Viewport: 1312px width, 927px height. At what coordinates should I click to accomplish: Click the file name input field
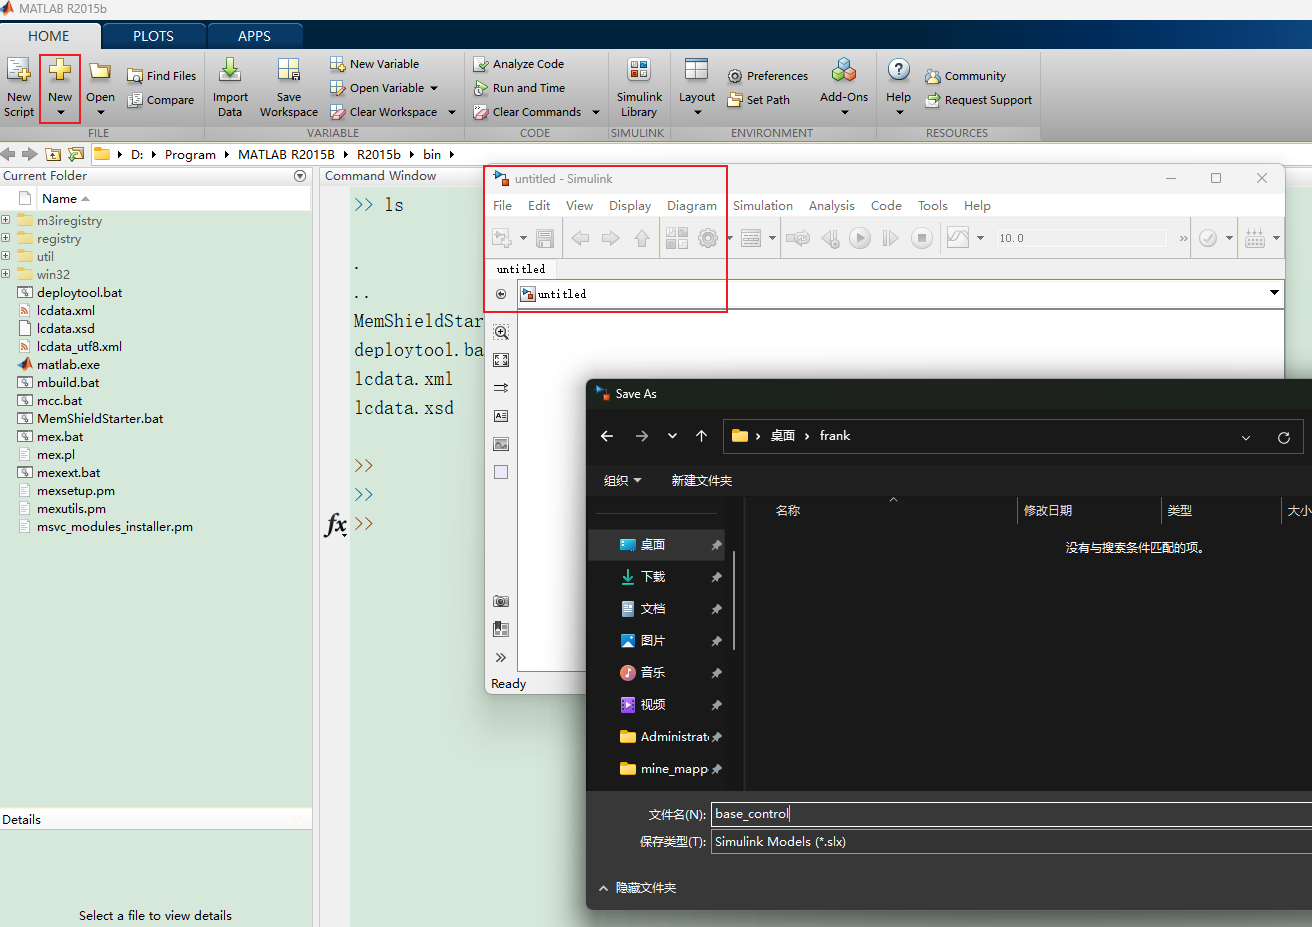coord(1011,814)
